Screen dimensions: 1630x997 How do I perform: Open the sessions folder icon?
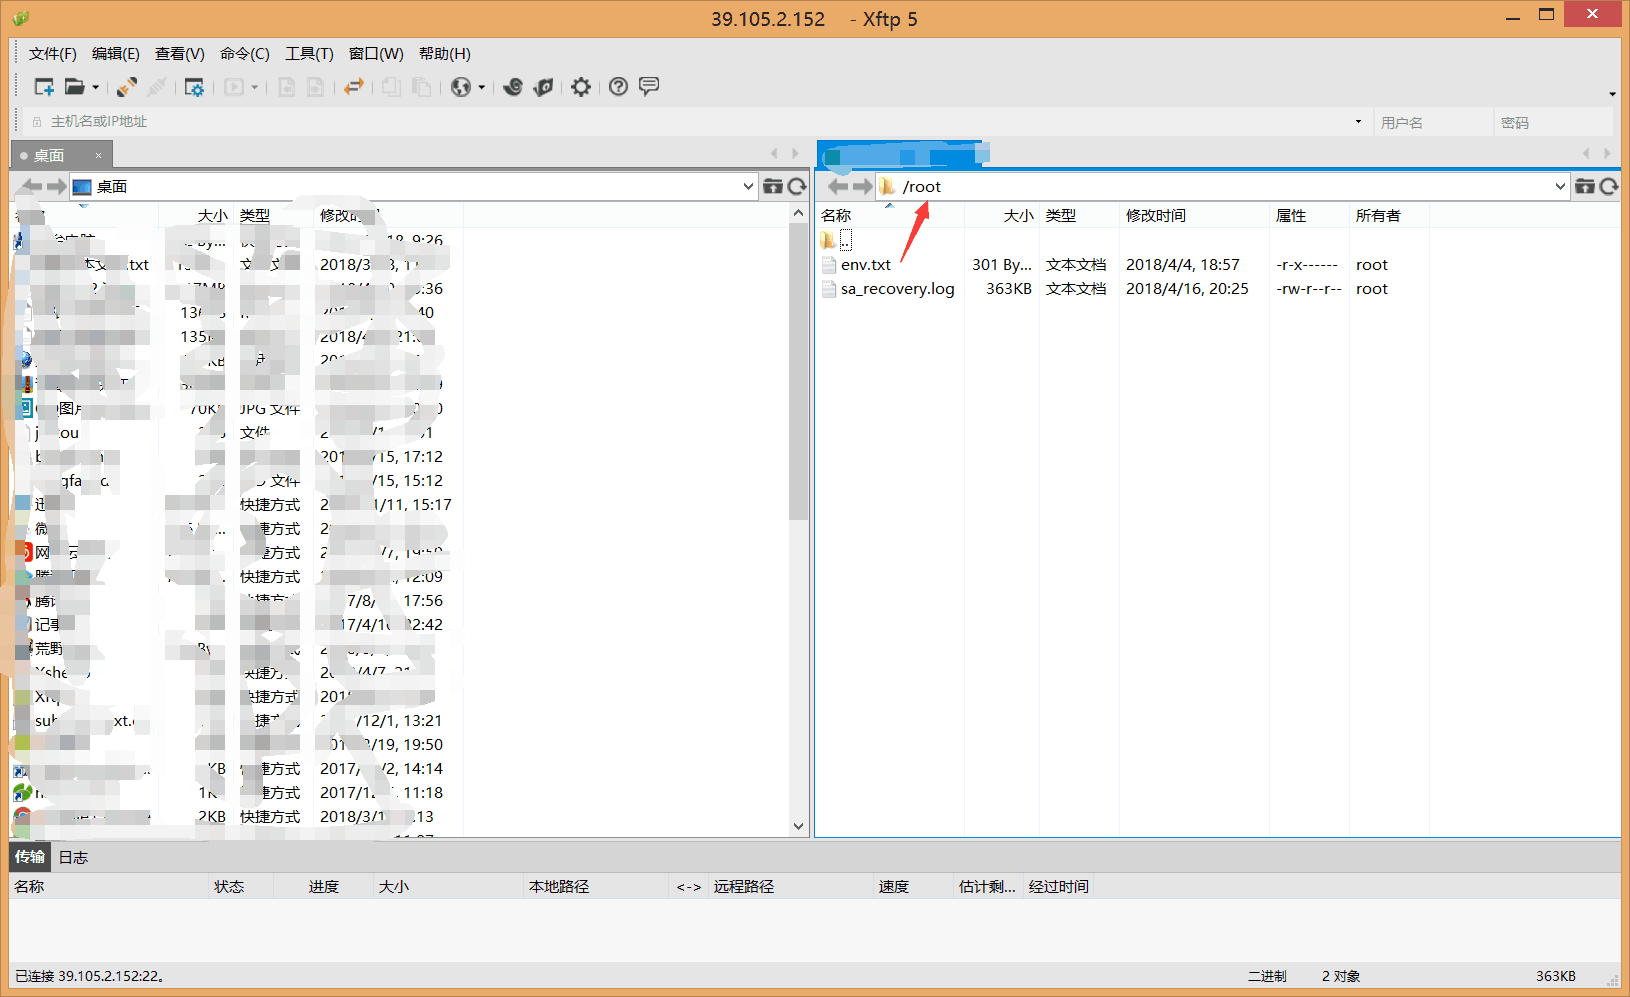74,87
